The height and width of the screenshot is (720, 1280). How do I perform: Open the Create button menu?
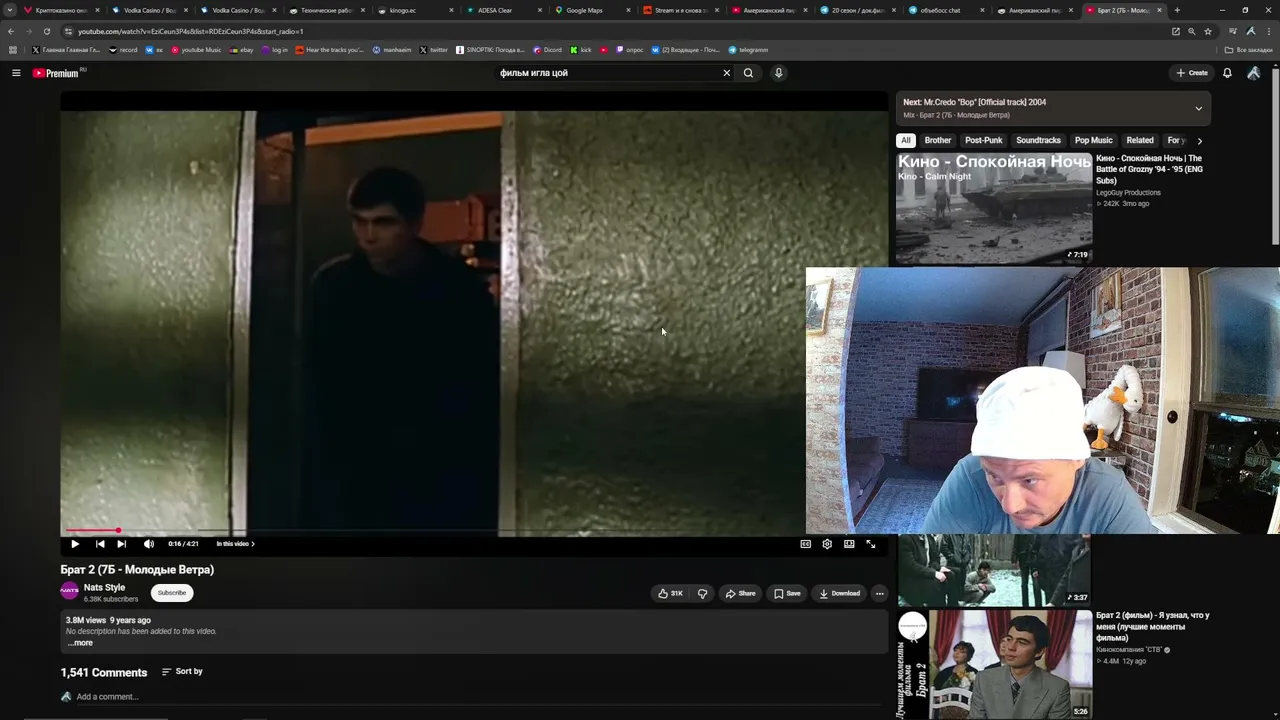pos(1192,73)
